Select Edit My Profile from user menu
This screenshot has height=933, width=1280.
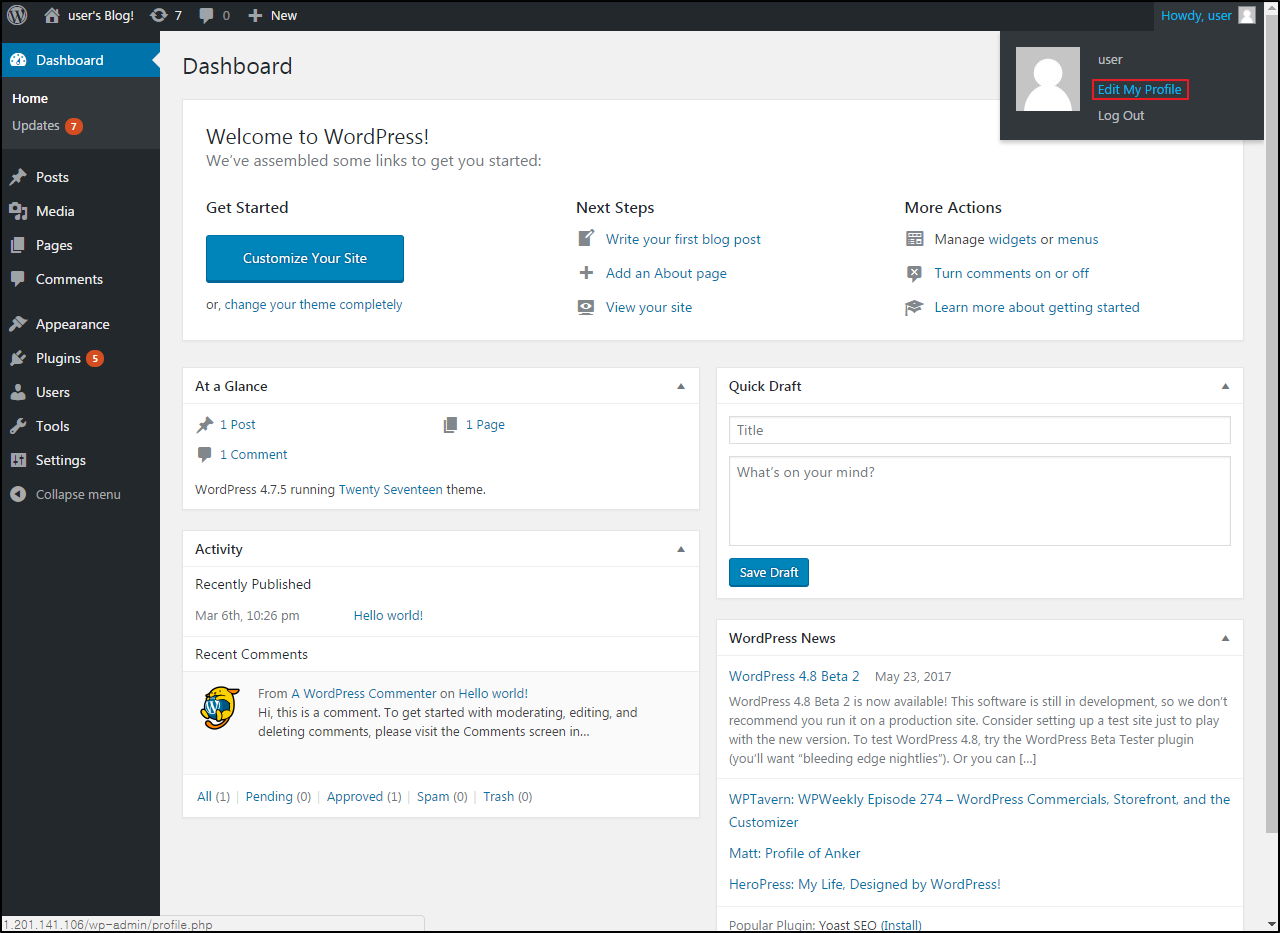coord(1140,89)
